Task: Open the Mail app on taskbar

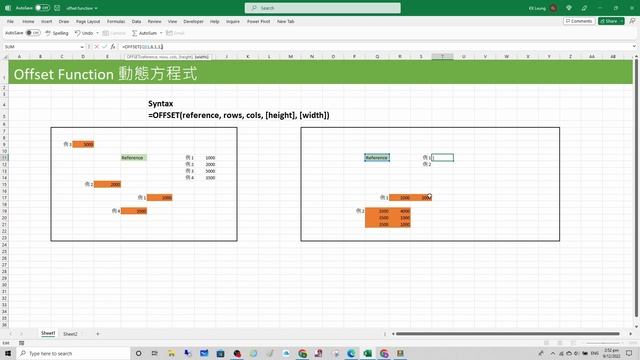Action: [204, 353]
